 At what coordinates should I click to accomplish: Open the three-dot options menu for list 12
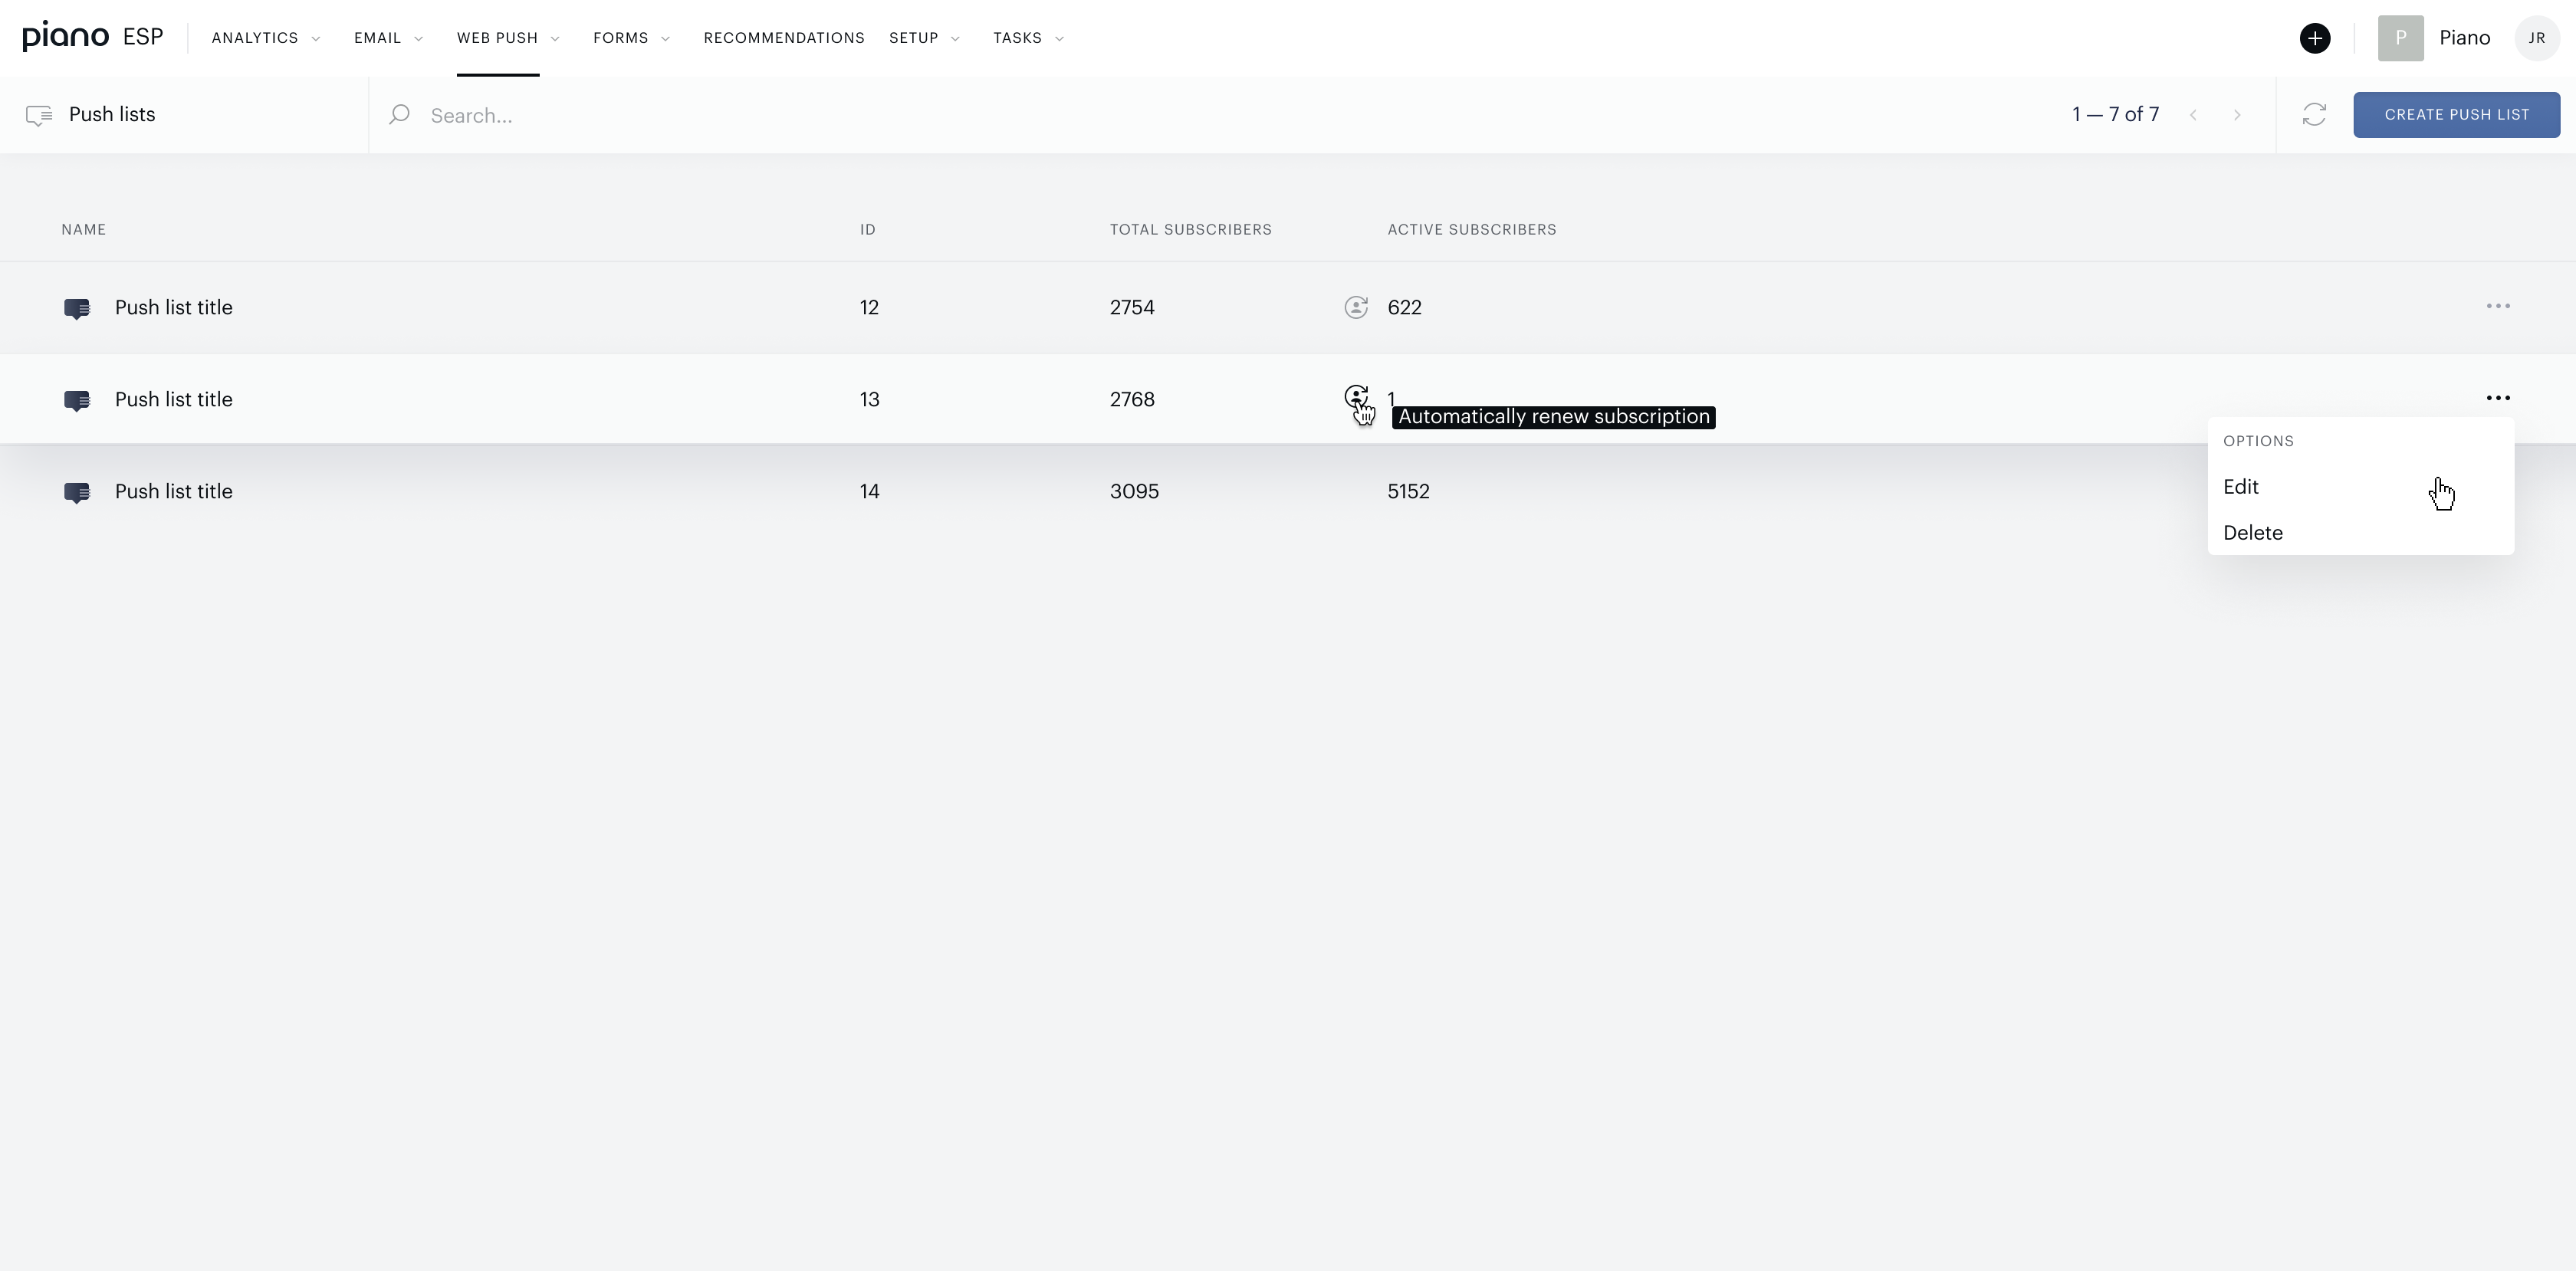[2497, 306]
